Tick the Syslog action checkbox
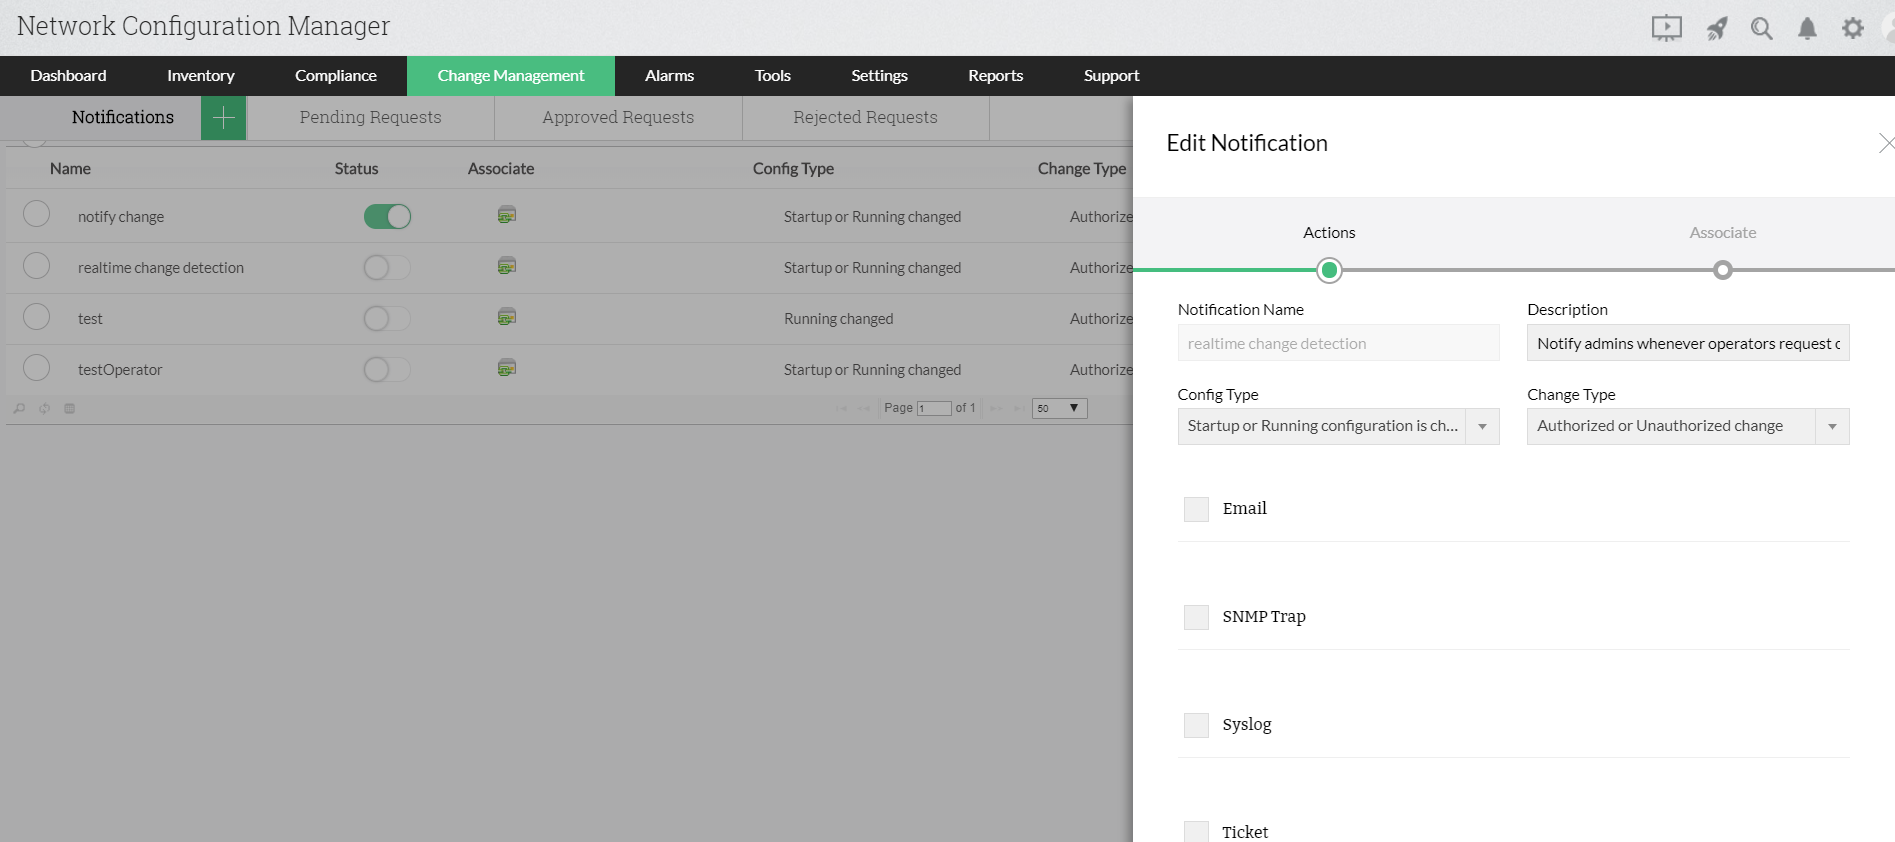 click(1196, 725)
